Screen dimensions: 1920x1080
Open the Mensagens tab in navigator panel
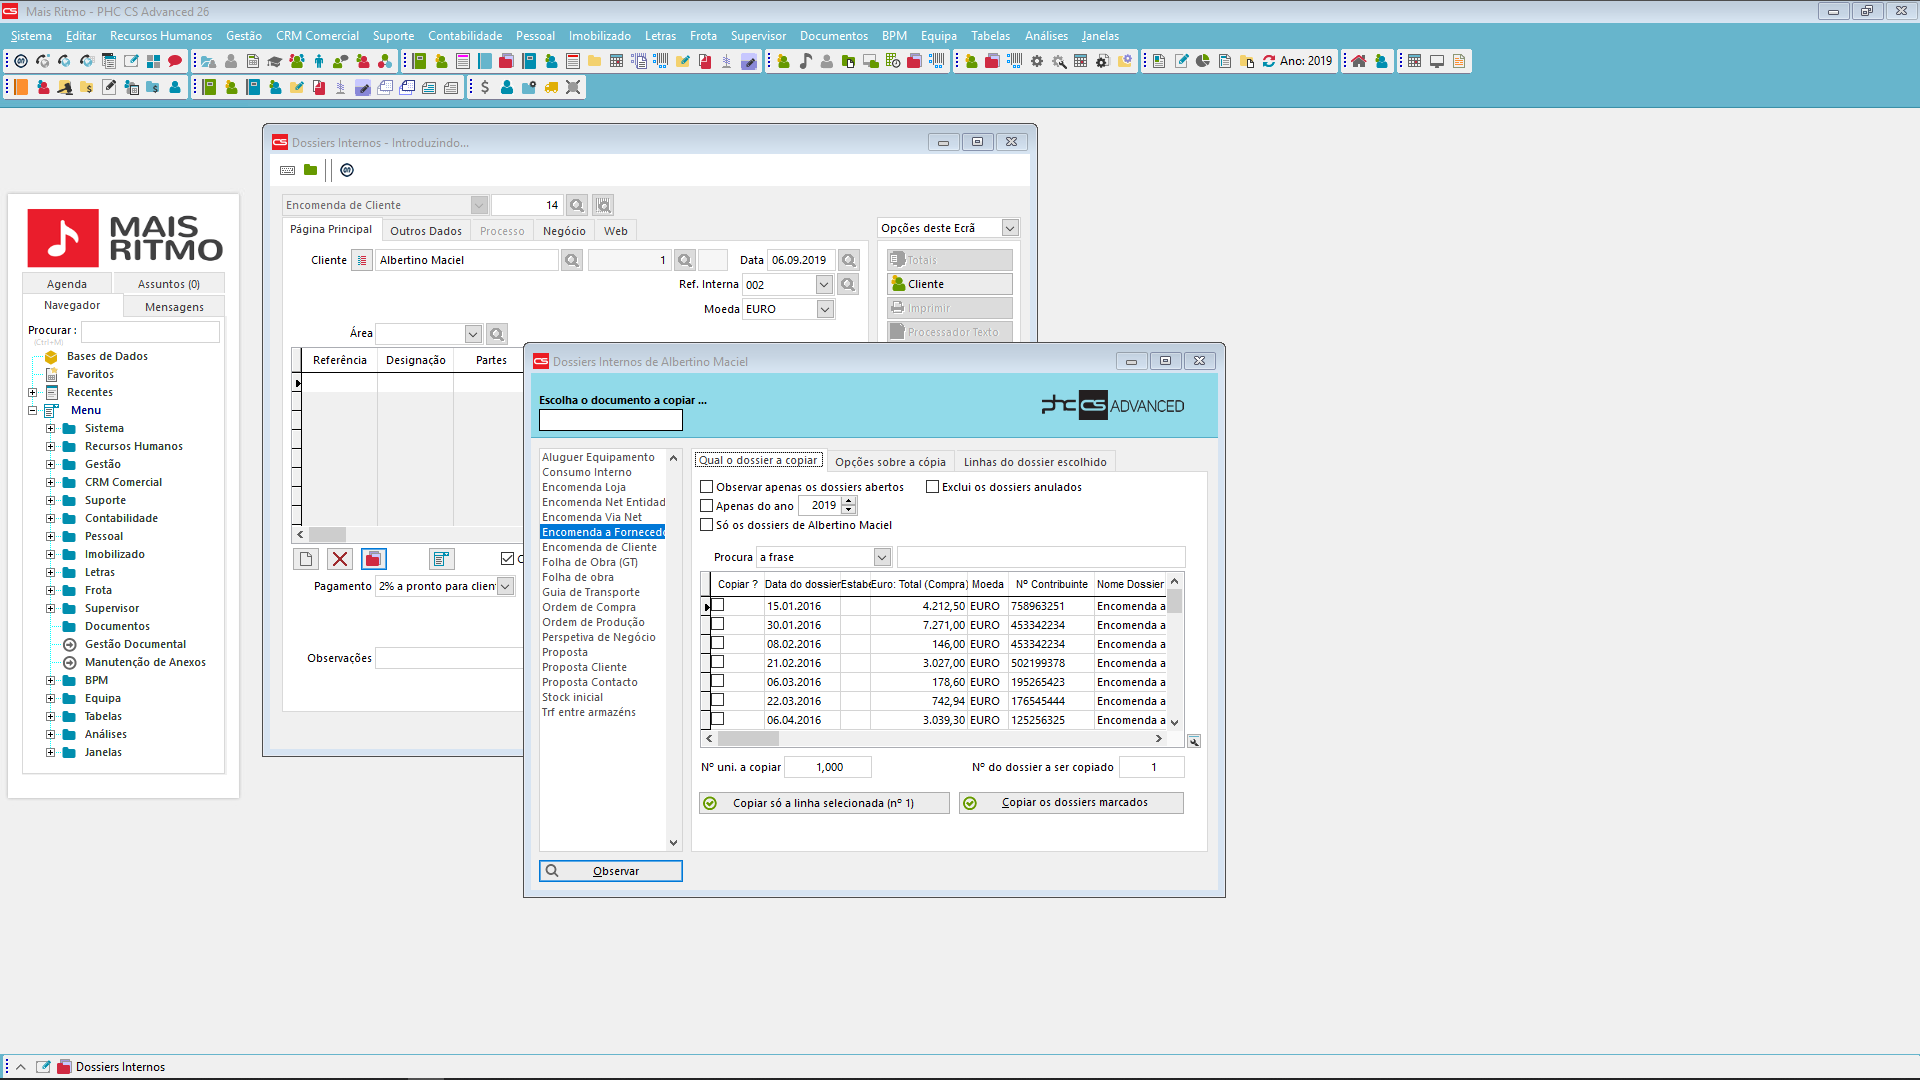(174, 307)
